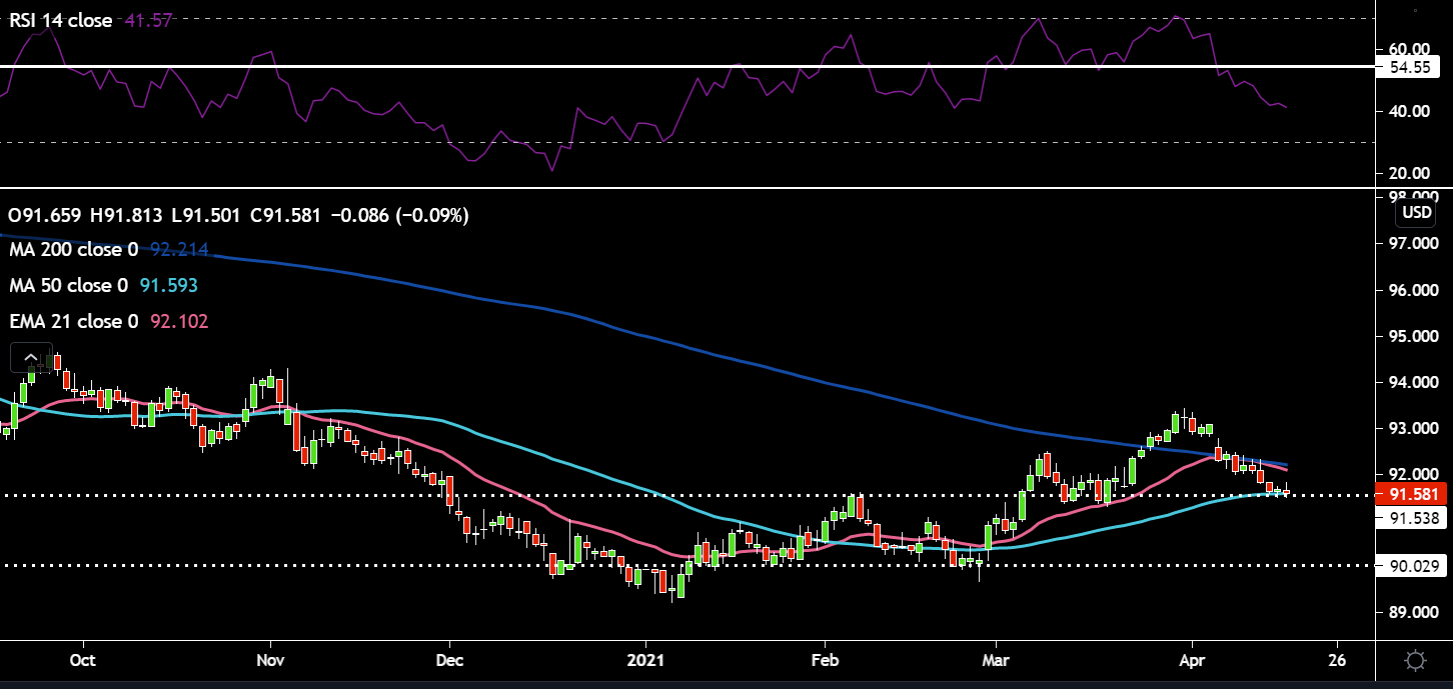This screenshot has width=1453, height=689.
Task: Click the MA 200 value 92.214
Action: [x=182, y=250]
